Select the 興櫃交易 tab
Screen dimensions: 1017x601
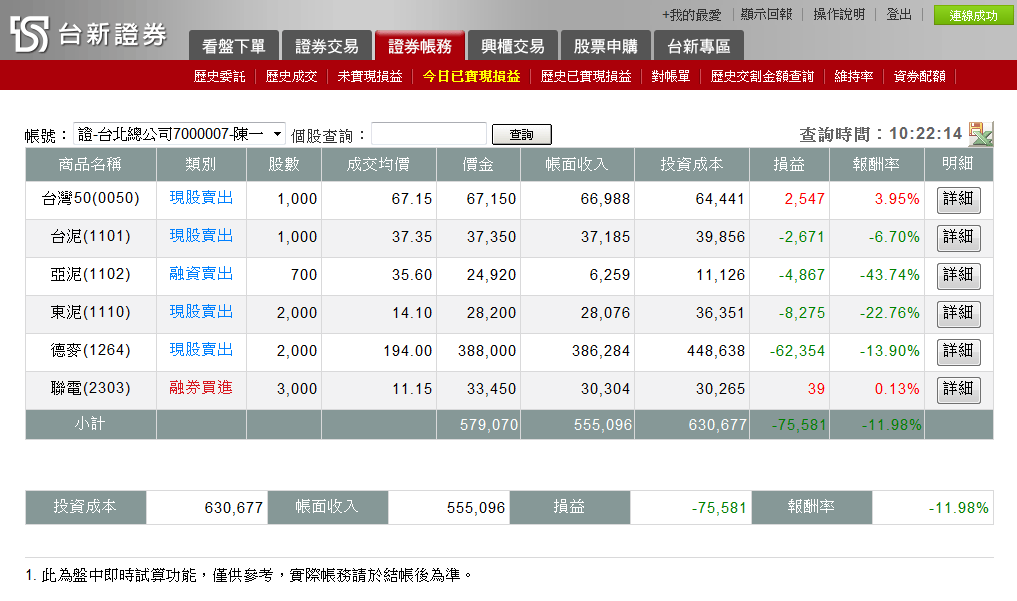click(x=512, y=46)
